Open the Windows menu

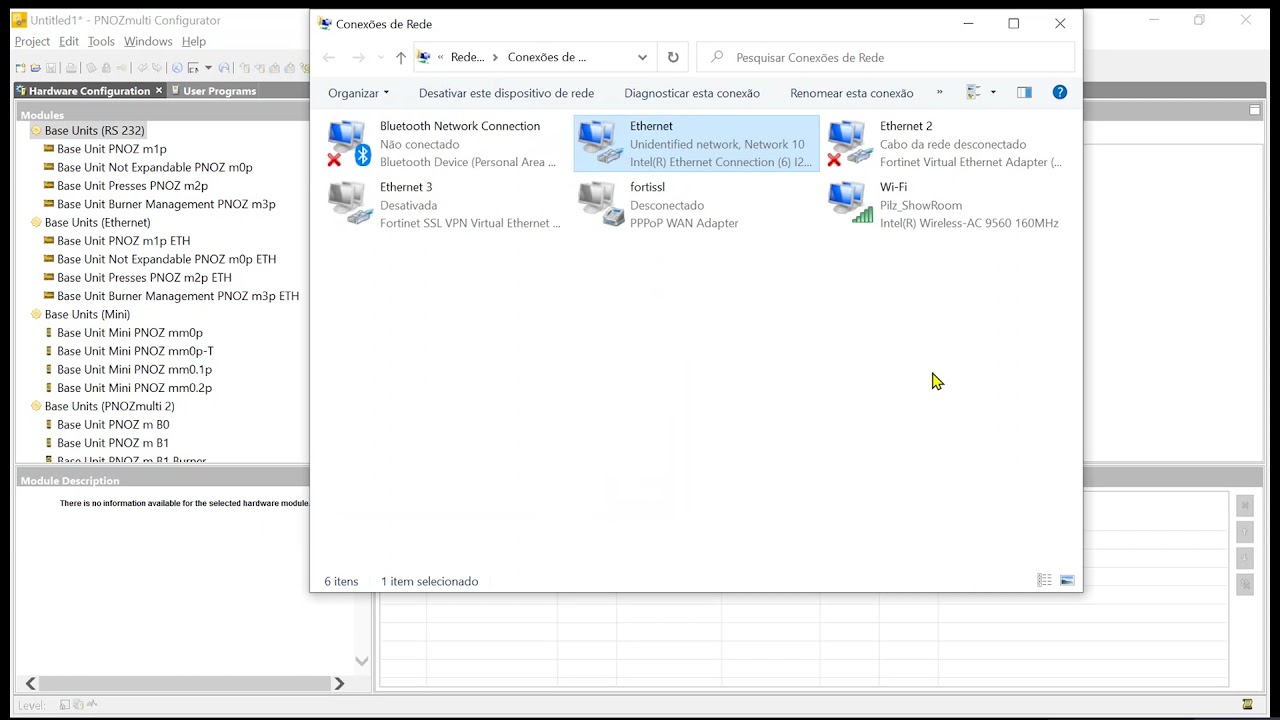148,41
